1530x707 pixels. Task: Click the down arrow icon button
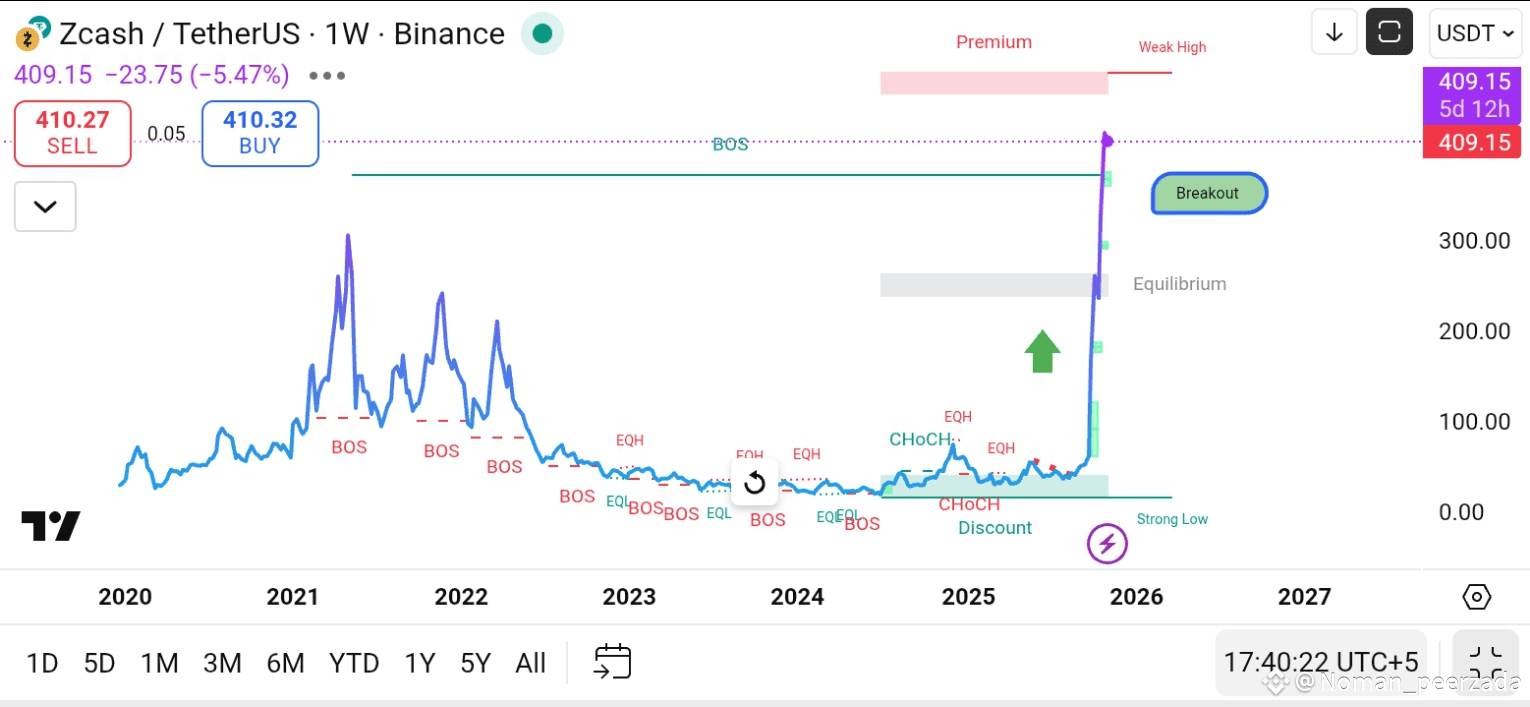[x=1334, y=32]
